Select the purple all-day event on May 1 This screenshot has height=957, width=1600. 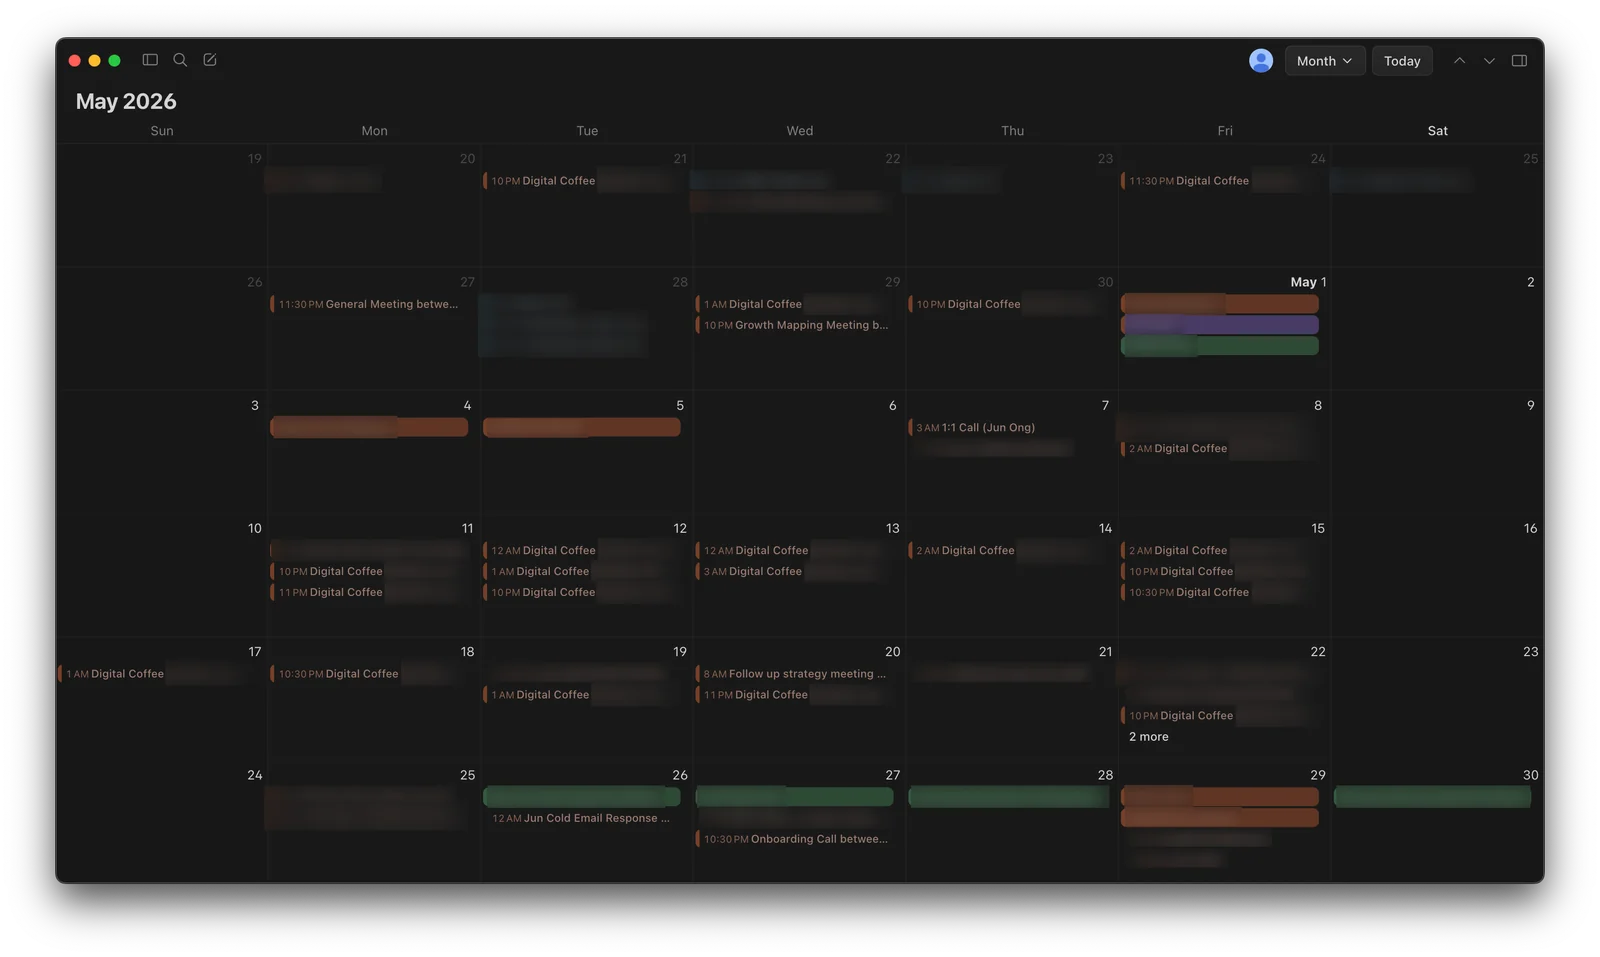pyautogui.click(x=1219, y=325)
